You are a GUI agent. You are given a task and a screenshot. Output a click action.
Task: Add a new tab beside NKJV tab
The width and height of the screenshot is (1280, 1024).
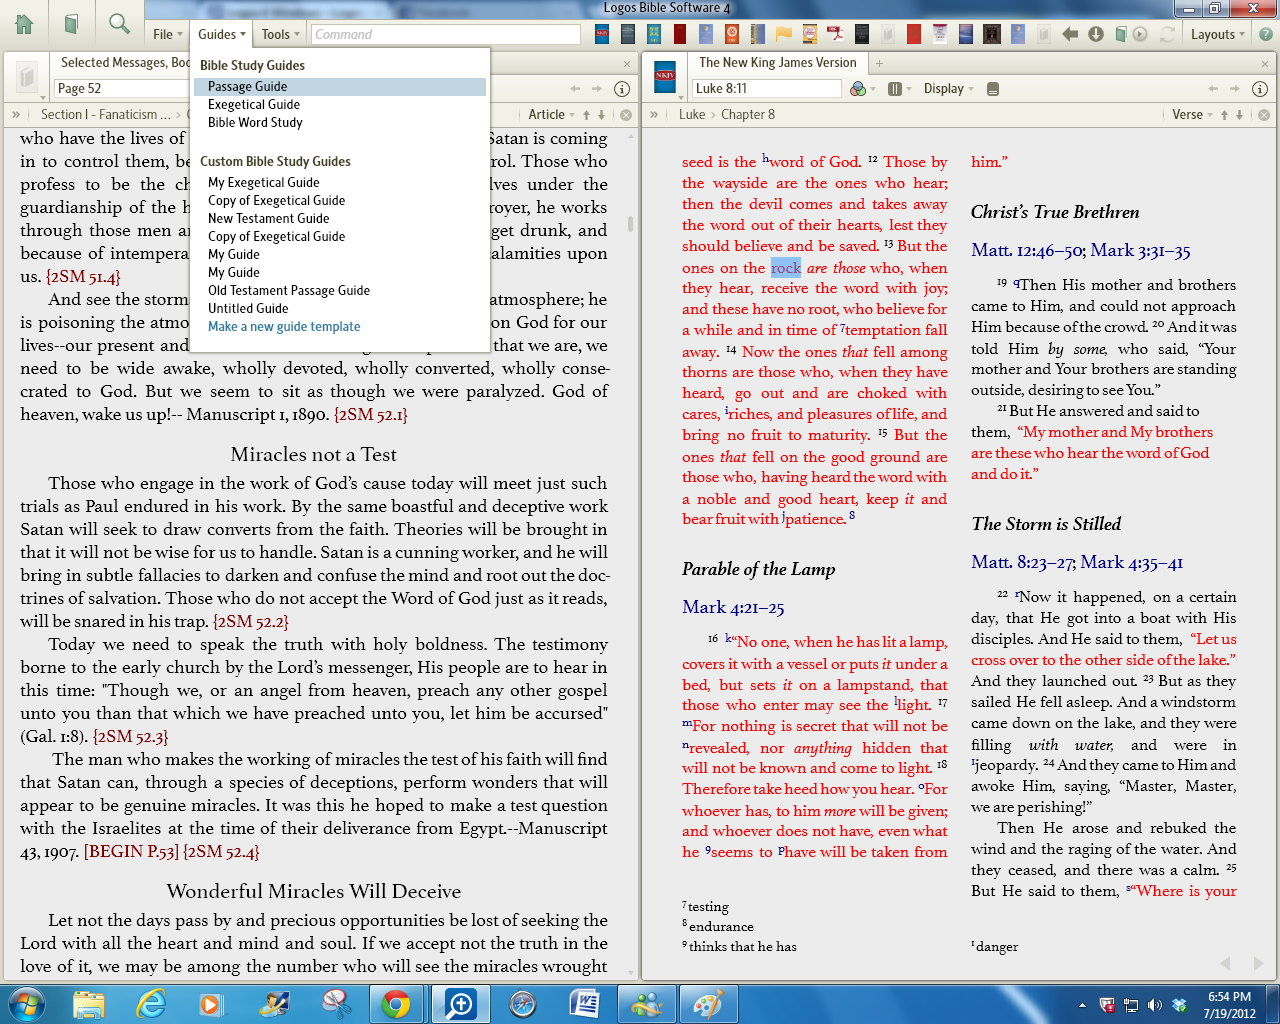pyautogui.click(x=880, y=63)
